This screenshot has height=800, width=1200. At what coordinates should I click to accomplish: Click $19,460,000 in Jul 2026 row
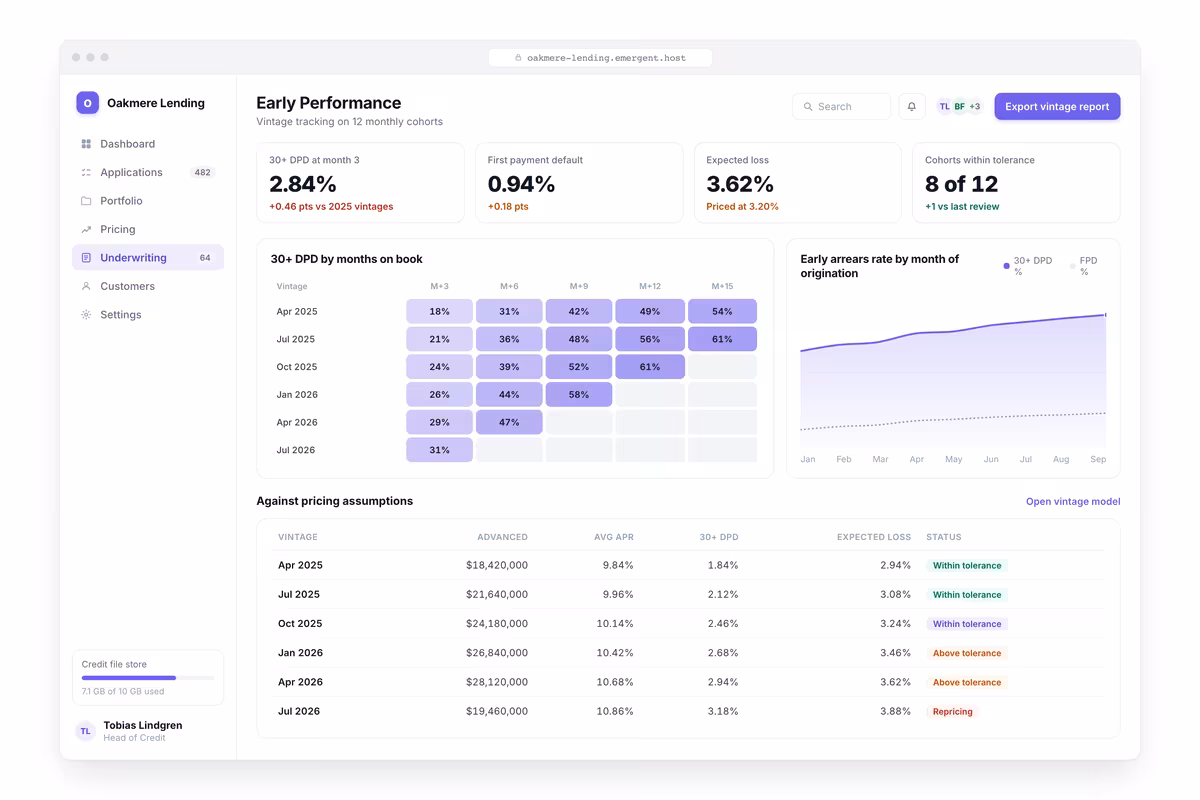497,711
